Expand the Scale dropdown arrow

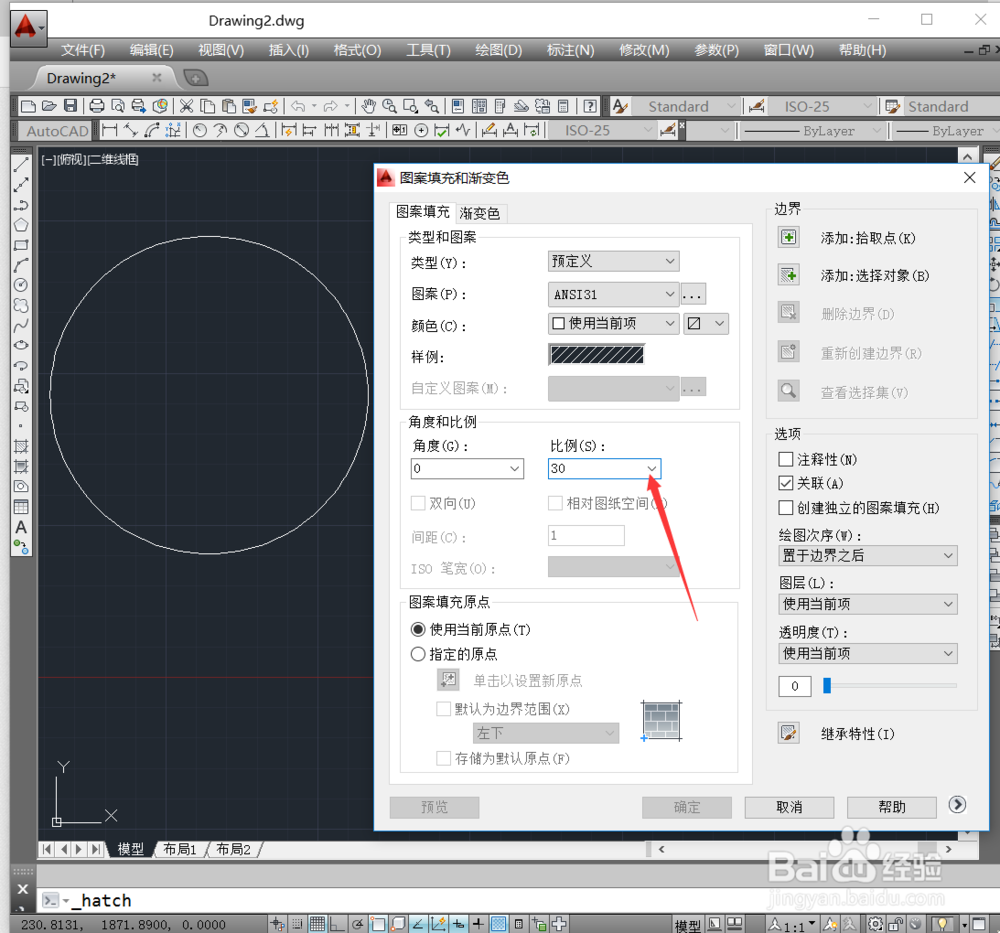(x=652, y=469)
